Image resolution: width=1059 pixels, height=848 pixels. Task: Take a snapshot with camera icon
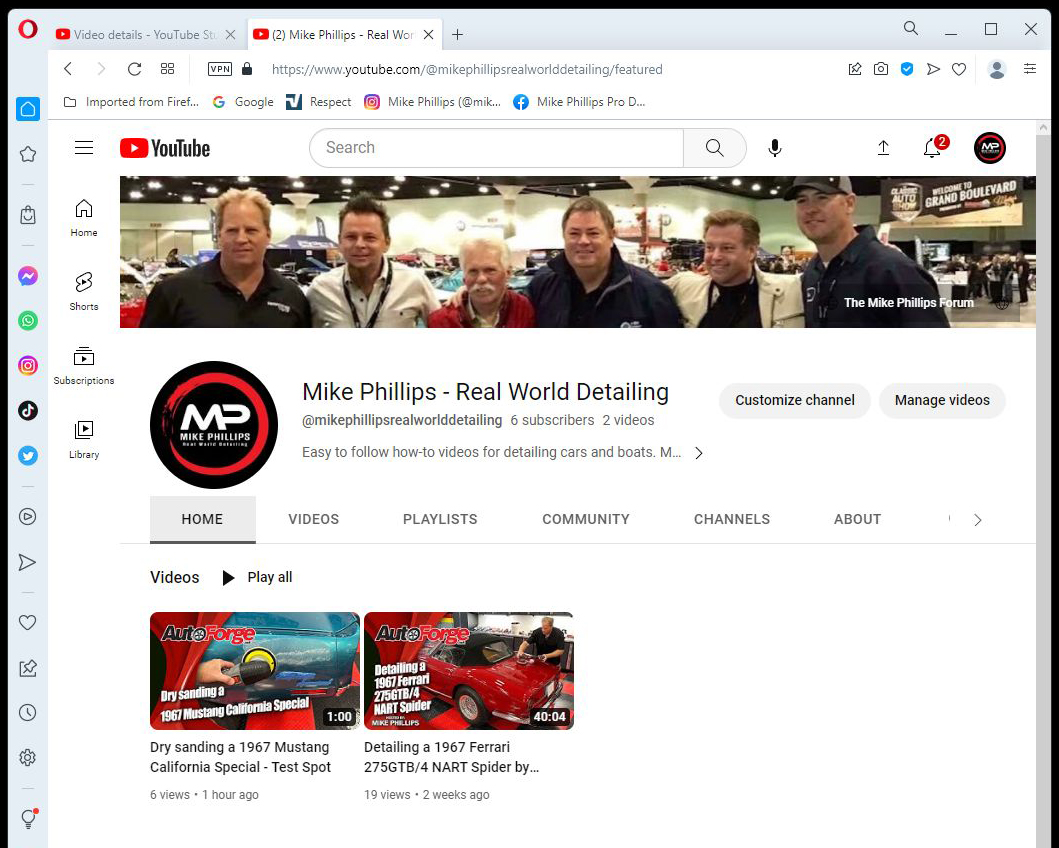point(881,69)
